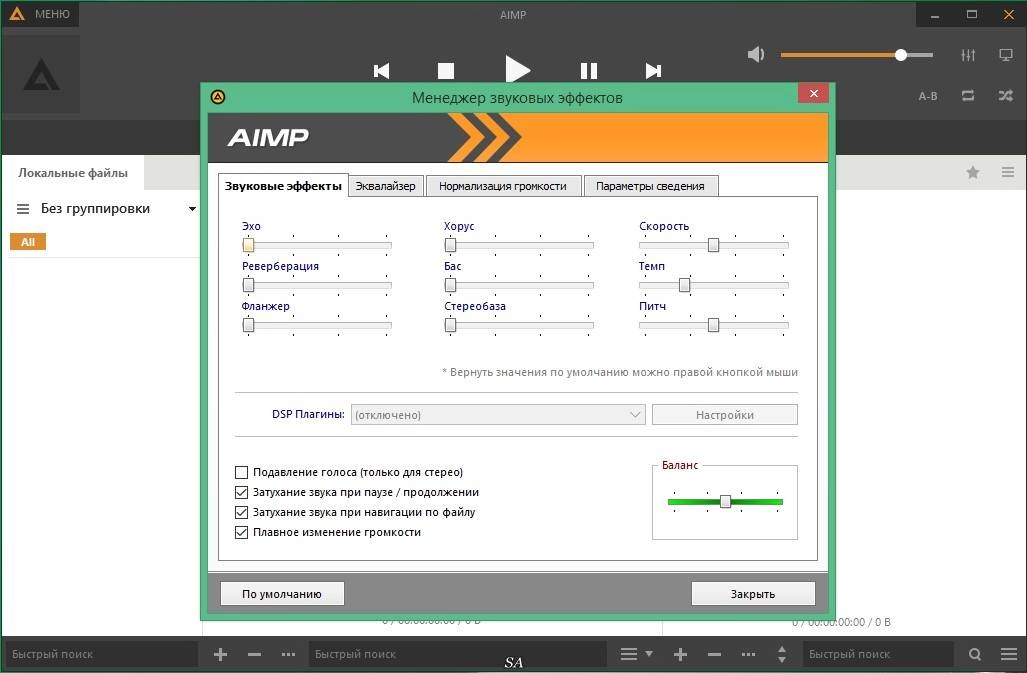1027x673 pixels.
Task: Open the bottom-right hamburger menu icon
Action: 1009,654
